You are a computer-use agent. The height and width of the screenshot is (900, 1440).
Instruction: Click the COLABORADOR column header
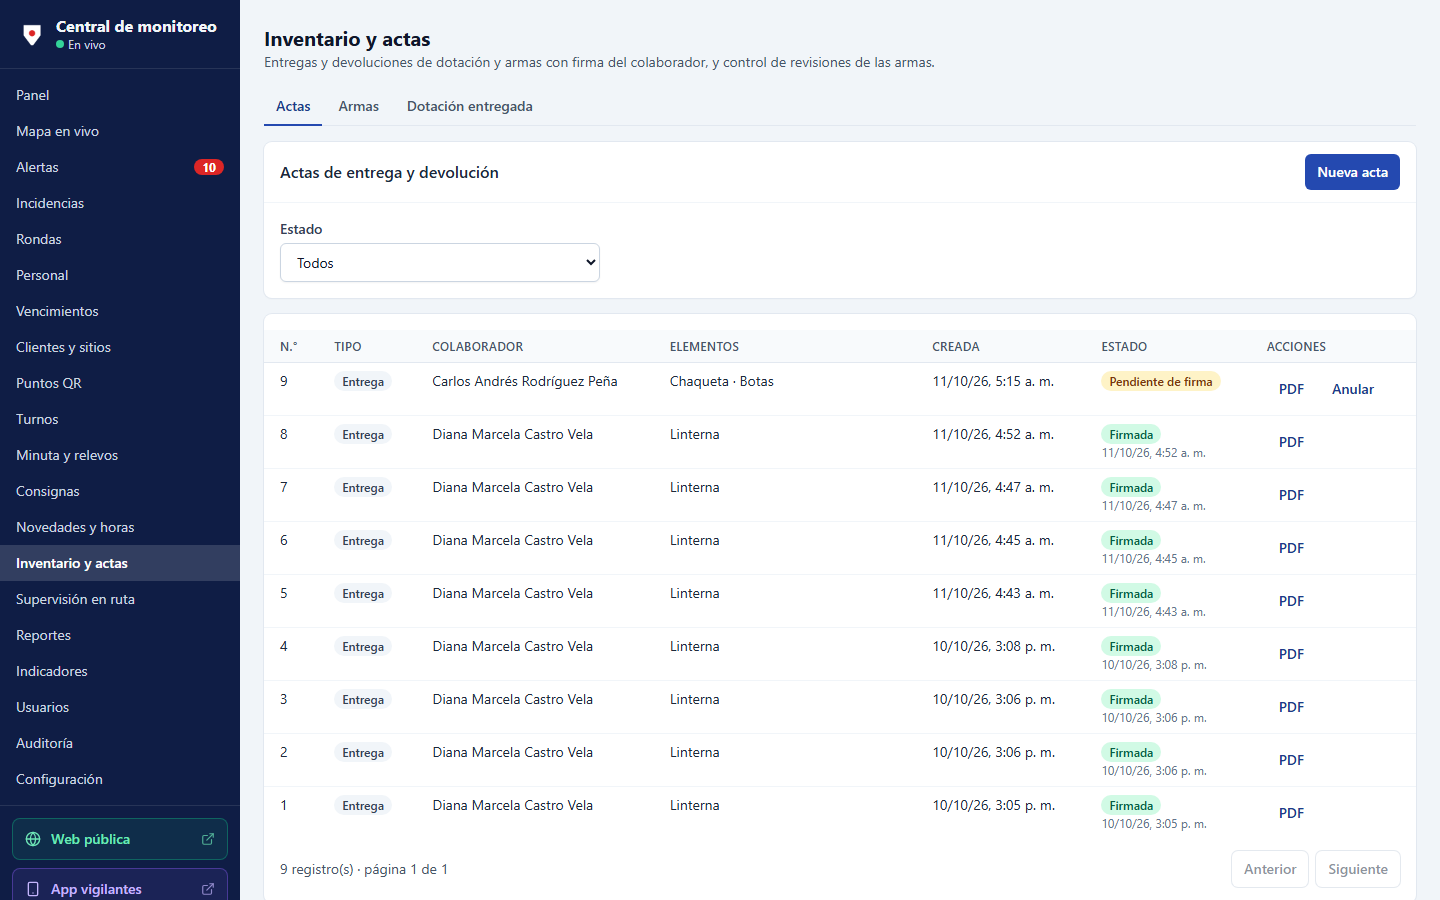coord(478,347)
